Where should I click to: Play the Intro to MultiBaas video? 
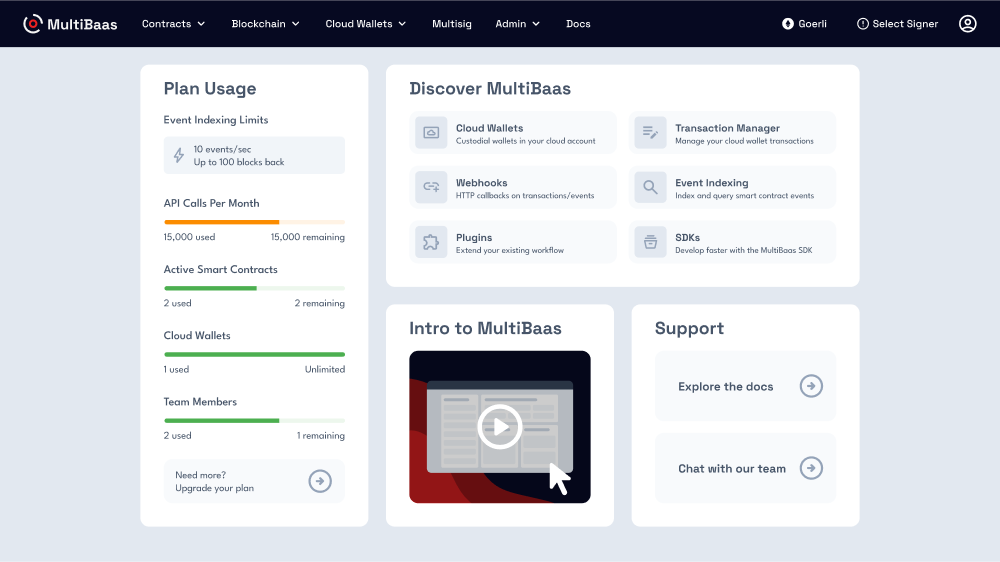(x=499, y=427)
